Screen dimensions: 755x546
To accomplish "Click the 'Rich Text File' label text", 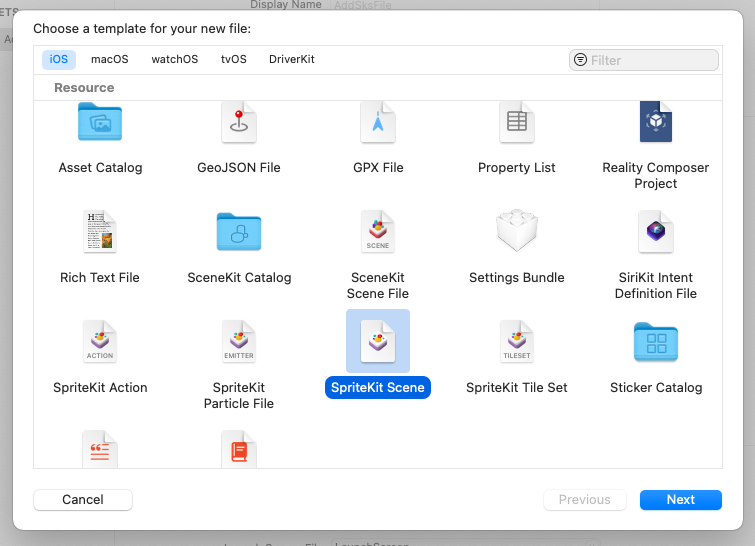I will [x=100, y=278].
